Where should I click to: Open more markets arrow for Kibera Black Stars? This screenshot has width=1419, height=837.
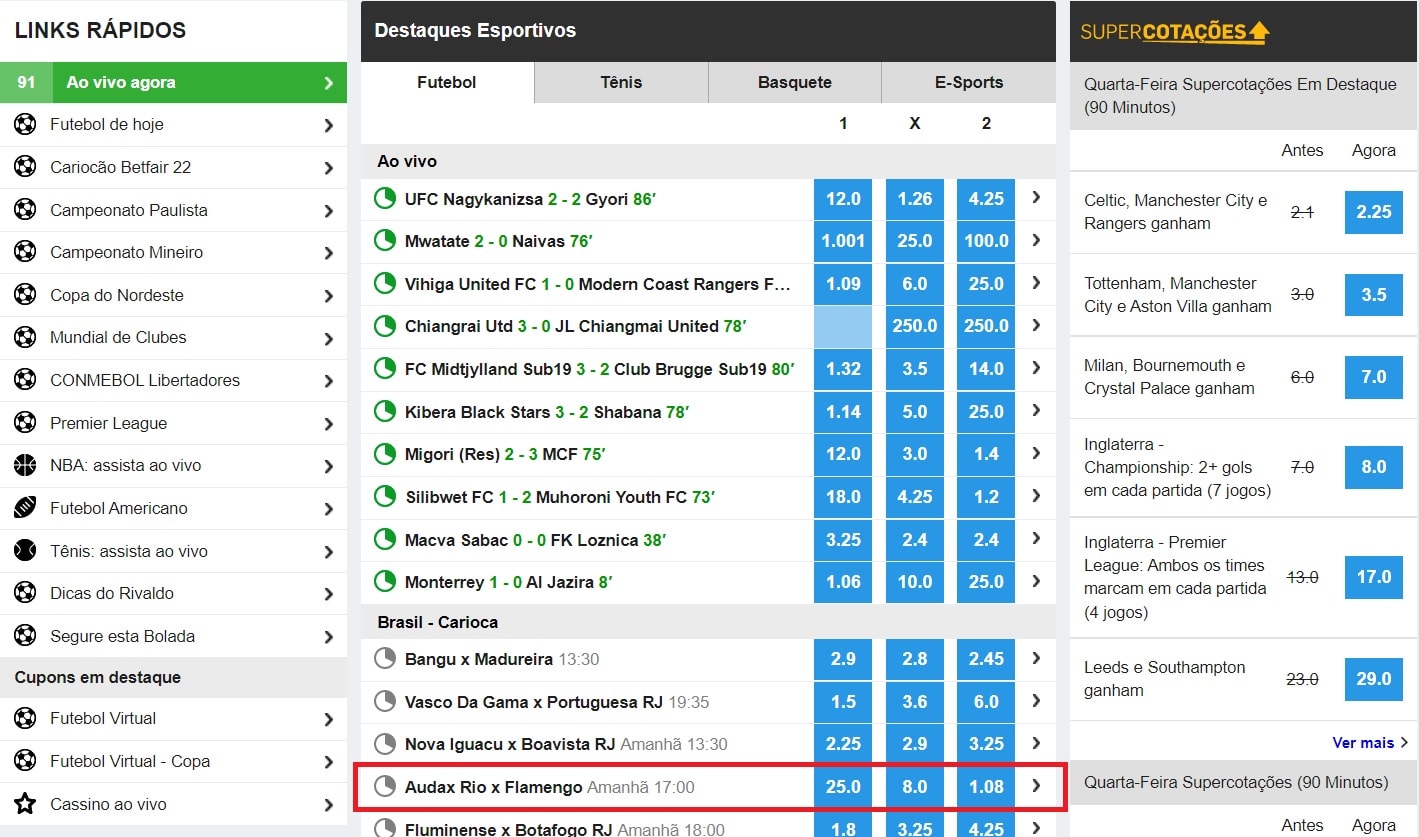(1036, 411)
